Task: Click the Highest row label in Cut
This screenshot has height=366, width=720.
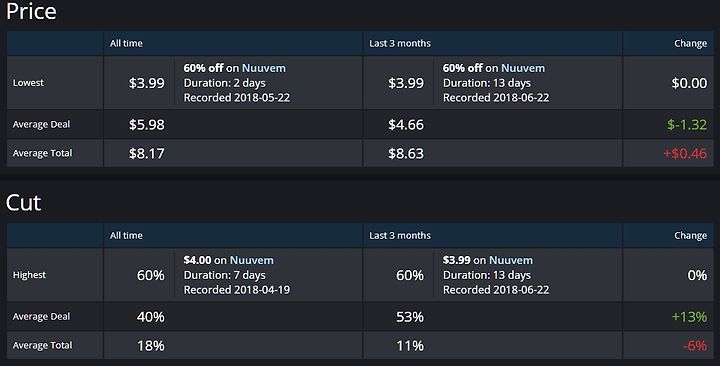Action: tap(29, 275)
